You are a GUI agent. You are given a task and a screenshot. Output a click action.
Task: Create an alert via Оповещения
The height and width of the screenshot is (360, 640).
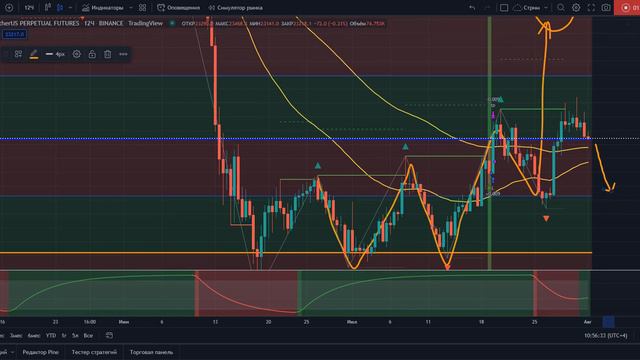(179, 7)
